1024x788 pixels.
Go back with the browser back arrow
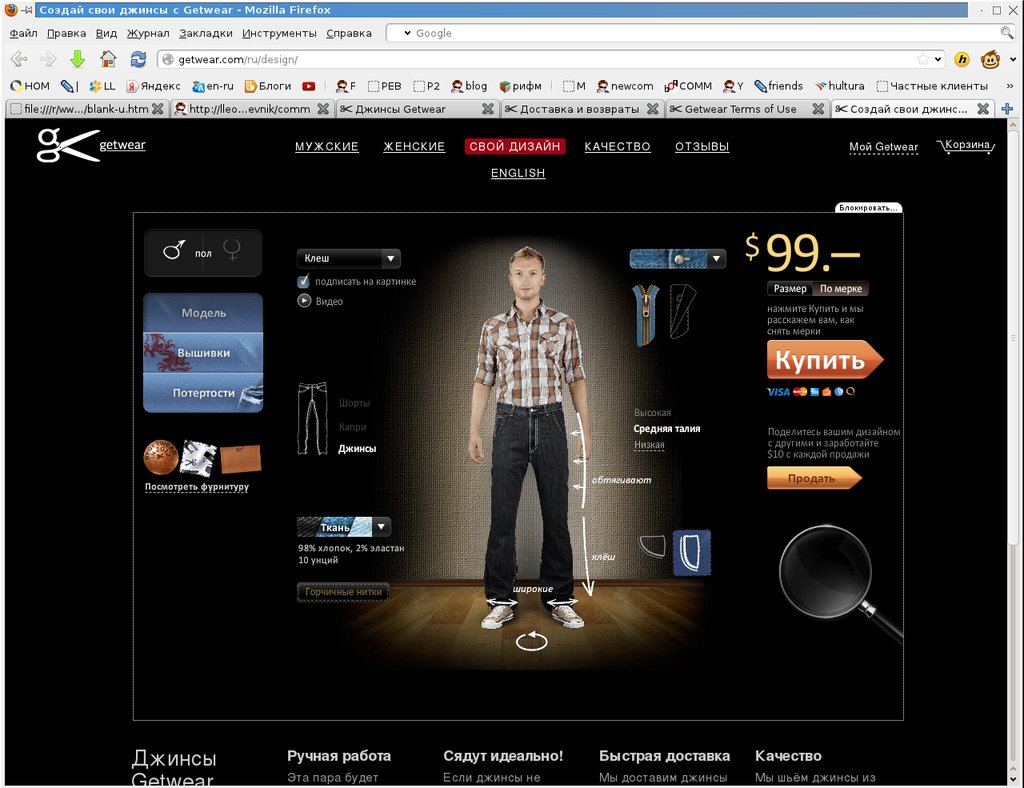coord(19,59)
